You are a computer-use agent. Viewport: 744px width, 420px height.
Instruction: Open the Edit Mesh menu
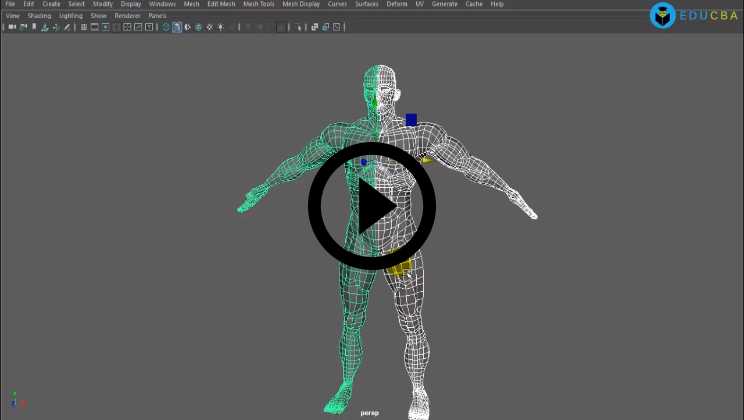coord(221,4)
